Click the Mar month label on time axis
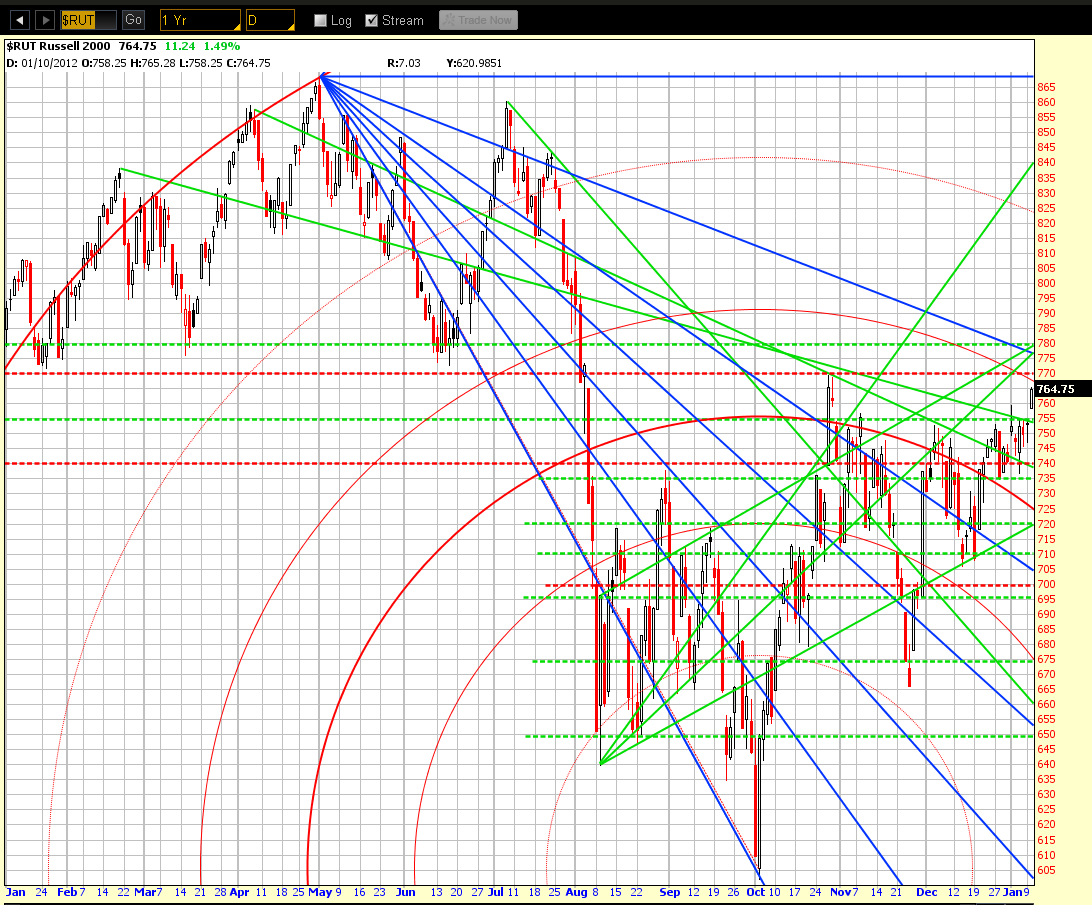The height and width of the screenshot is (905, 1092). click(145, 892)
